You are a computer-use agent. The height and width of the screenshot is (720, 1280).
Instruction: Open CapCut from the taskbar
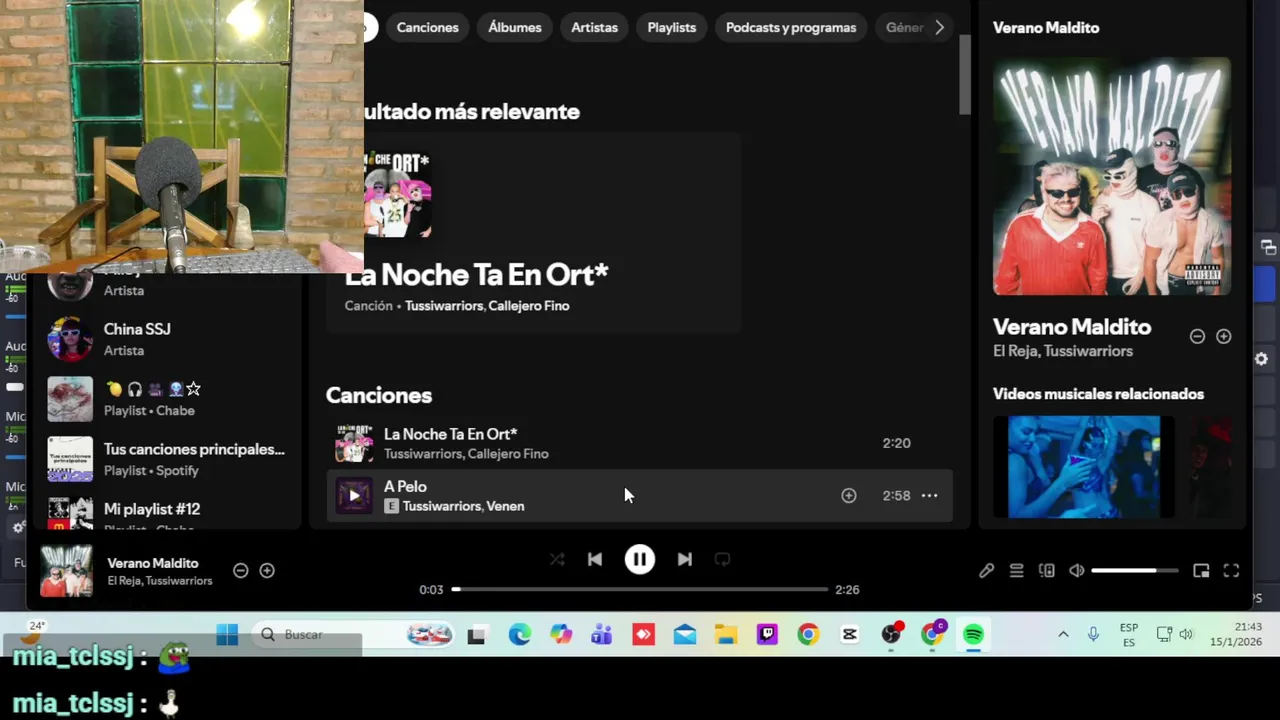[849, 634]
